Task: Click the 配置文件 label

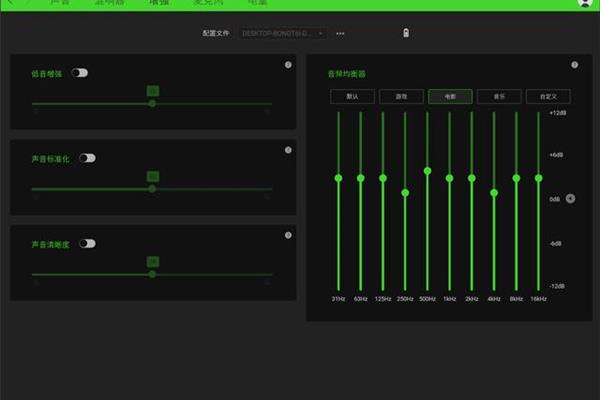Action: (x=216, y=33)
